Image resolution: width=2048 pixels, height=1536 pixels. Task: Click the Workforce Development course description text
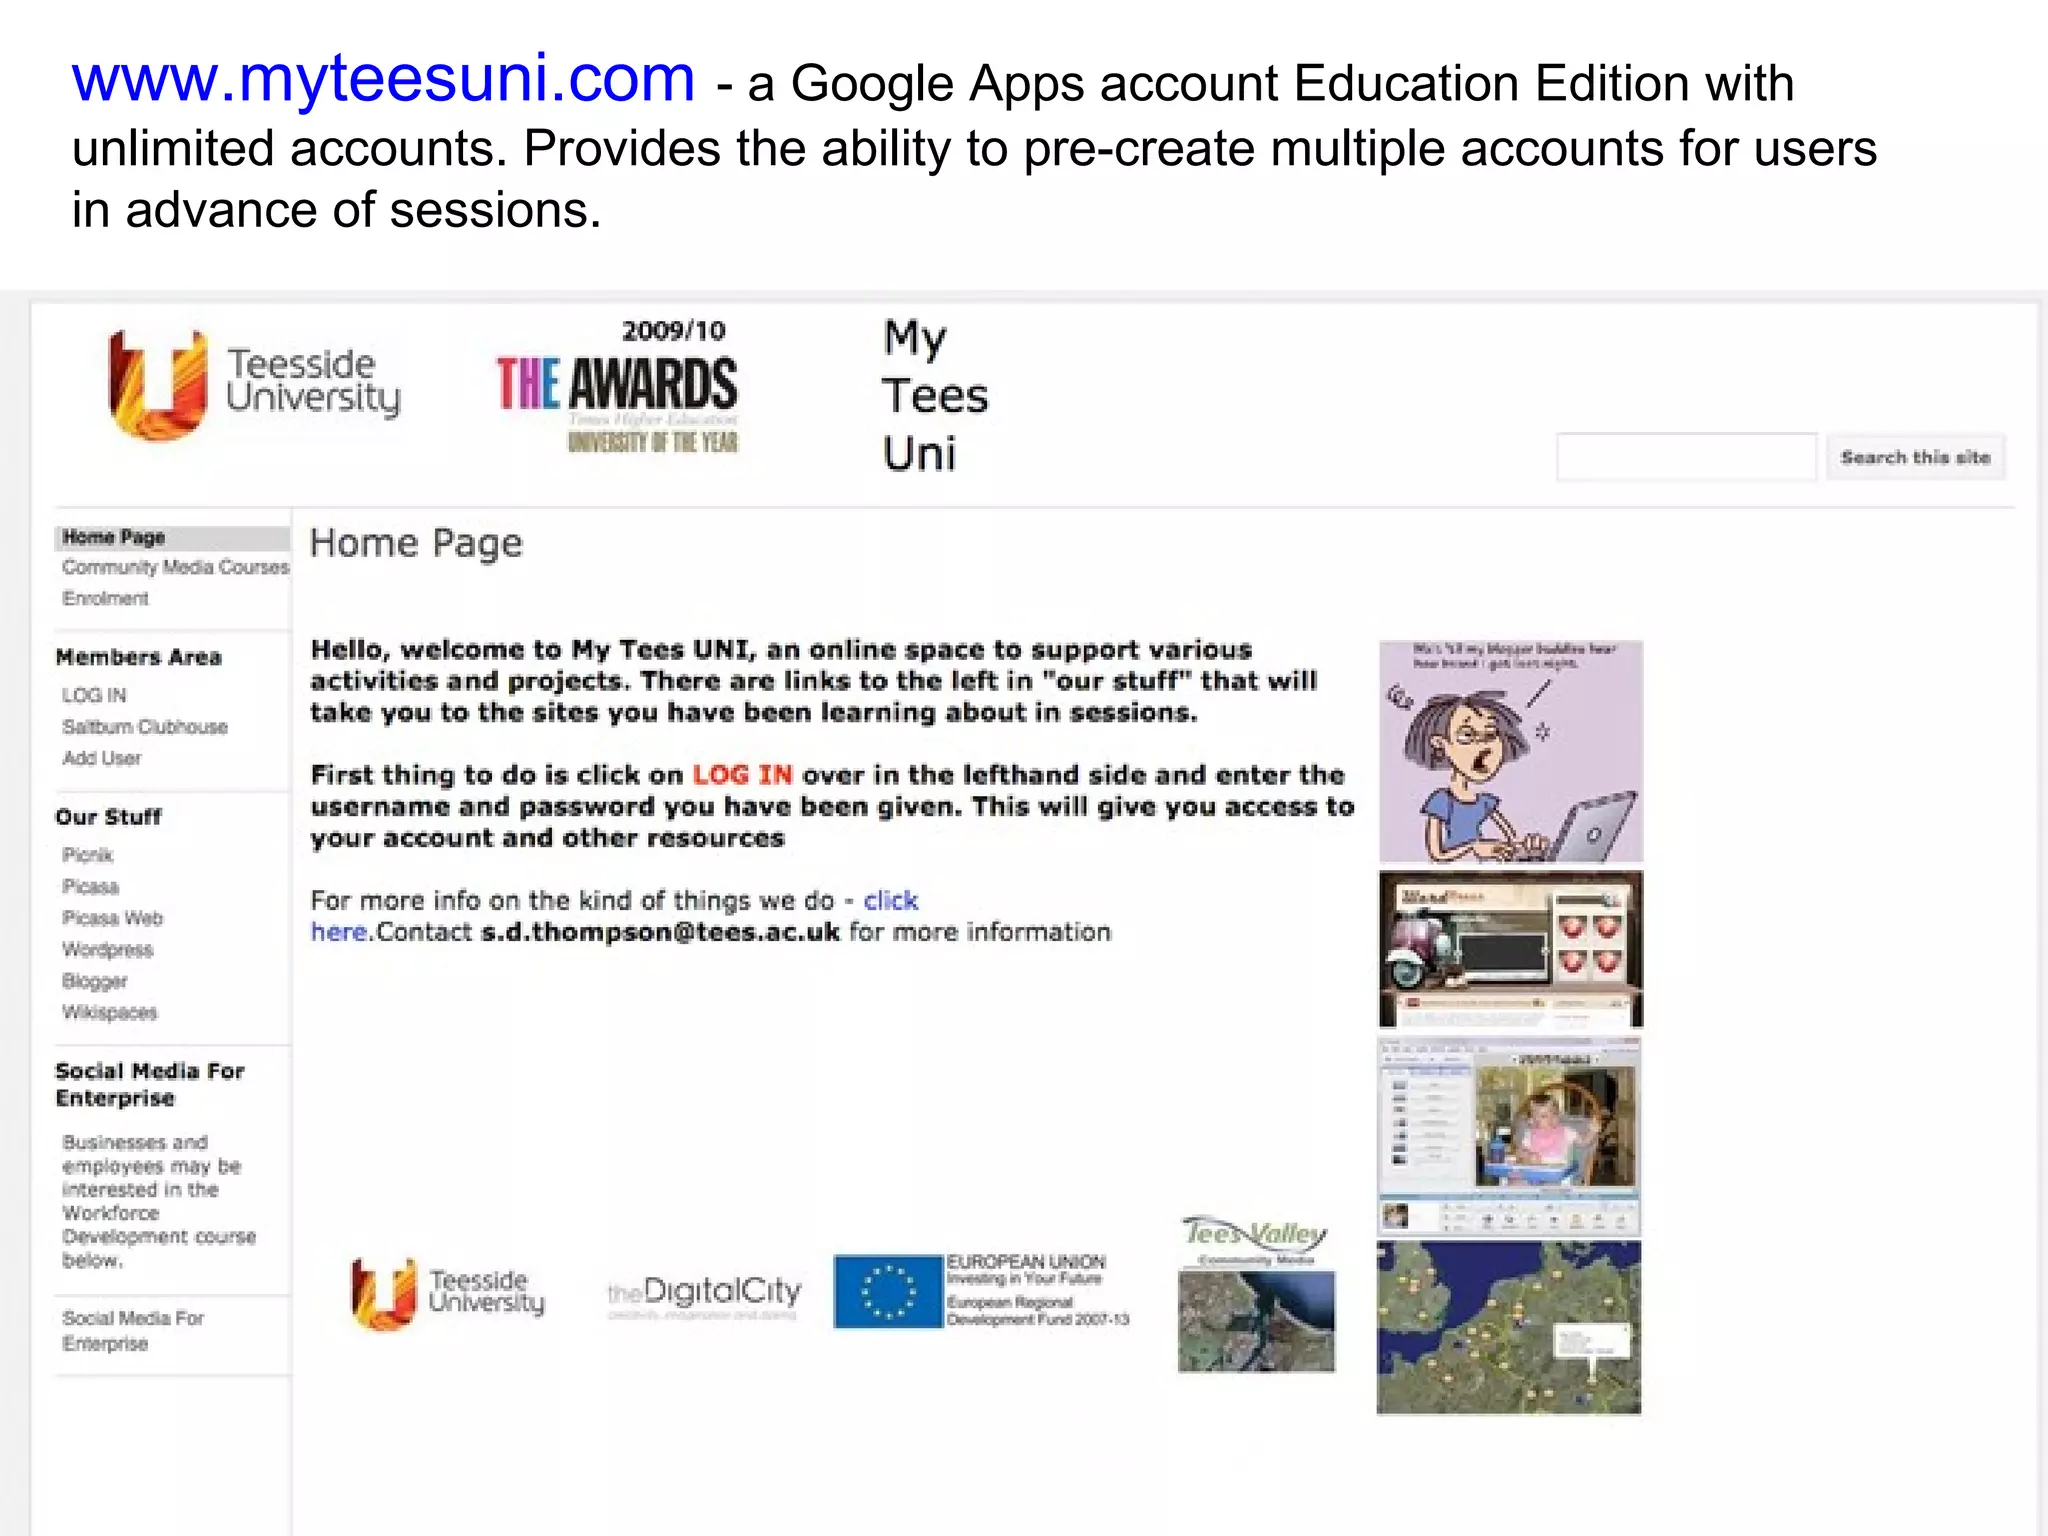coord(158,1201)
